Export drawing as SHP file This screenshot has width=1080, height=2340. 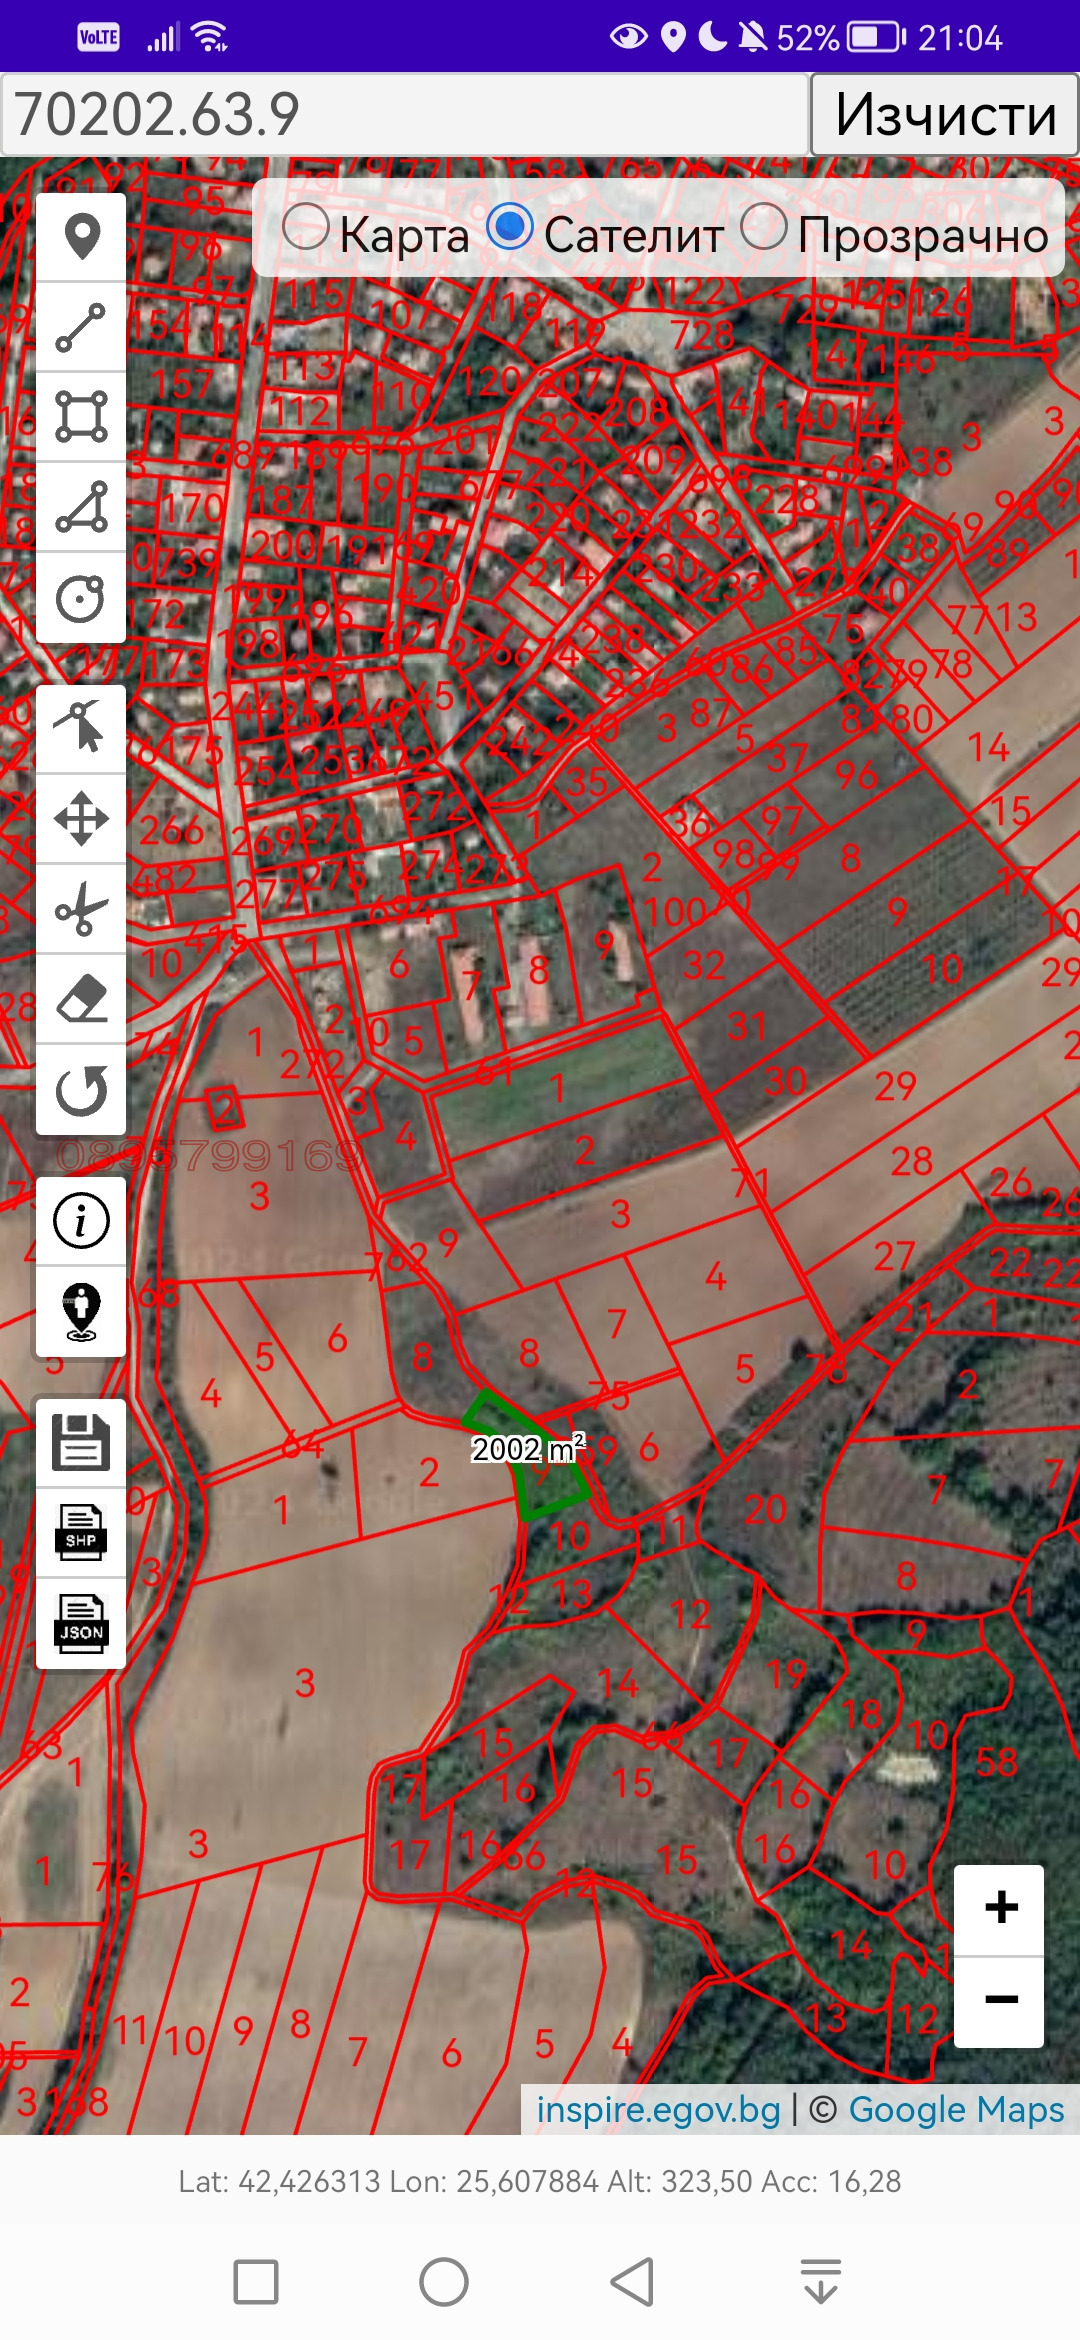tap(81, 1532)
